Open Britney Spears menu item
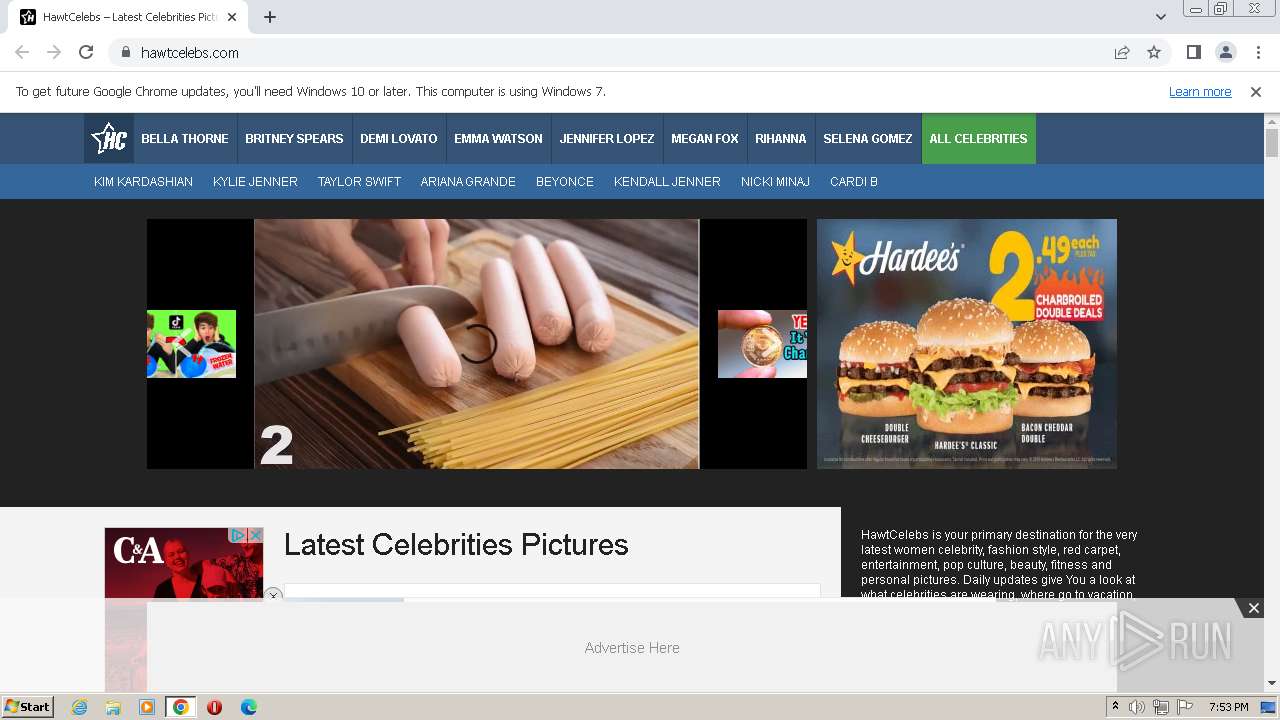This screenshot has width=1280, height=720. pos(294,139)
